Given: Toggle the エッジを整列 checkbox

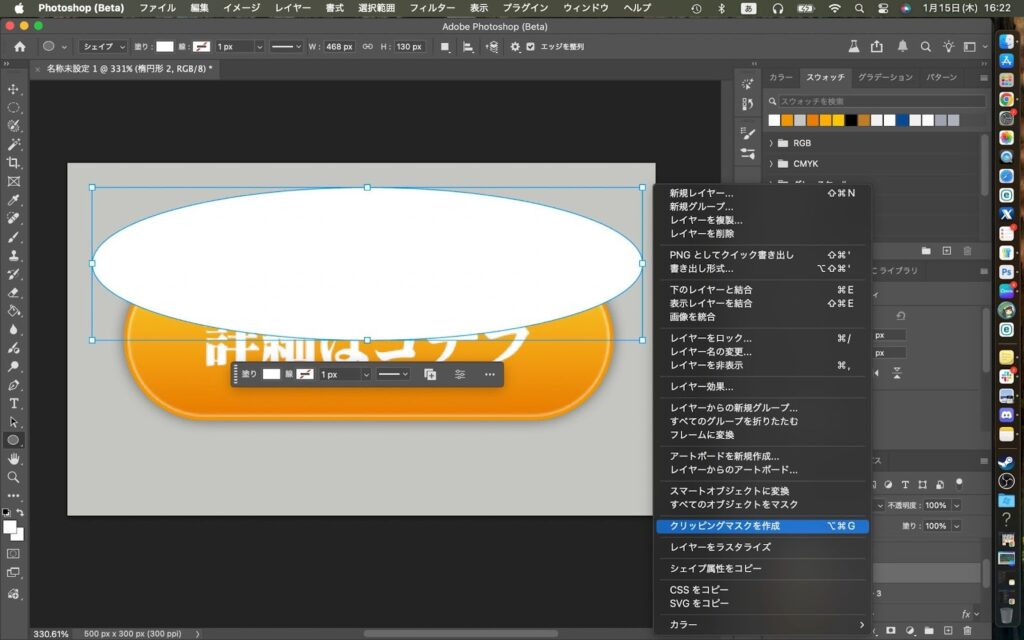Looking at the screenshot, I should click(x=530, y=47).
